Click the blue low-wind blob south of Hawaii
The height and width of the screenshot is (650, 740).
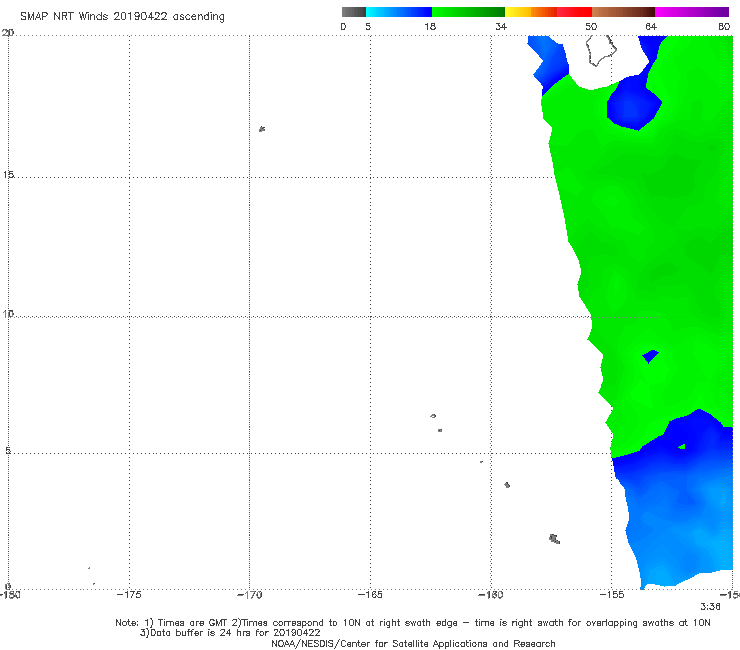tap(633, 103)
